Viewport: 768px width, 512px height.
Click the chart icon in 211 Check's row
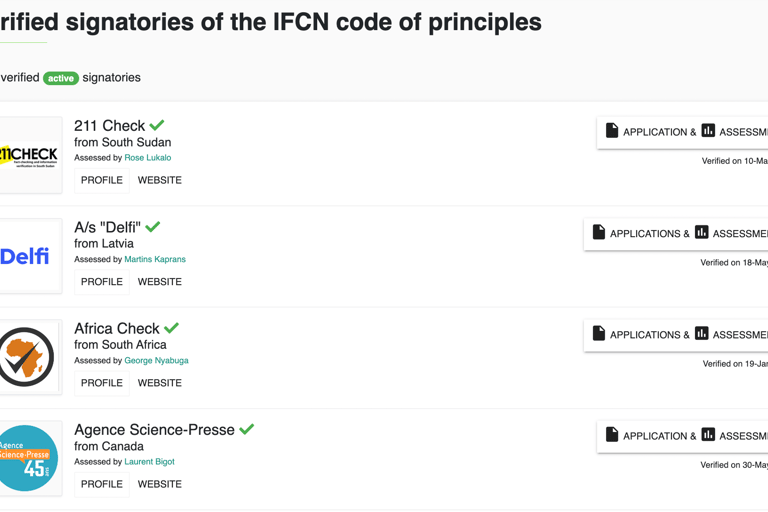click(708, 131)
